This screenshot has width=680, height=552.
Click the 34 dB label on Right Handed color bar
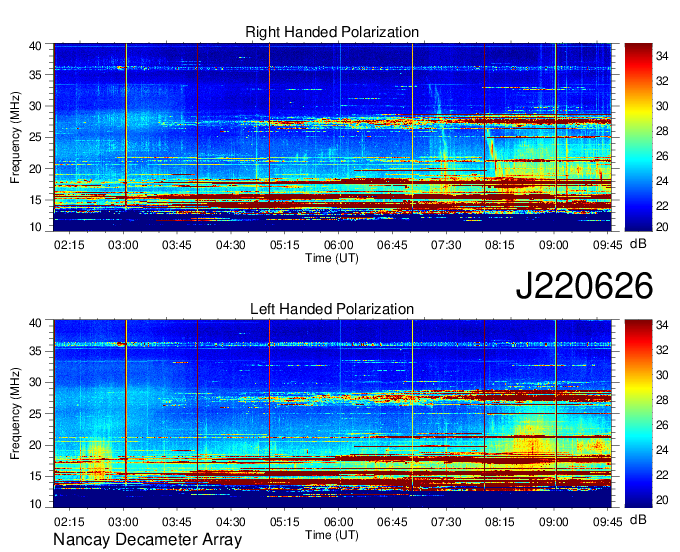pyautogui.click(x=662, y=56)
